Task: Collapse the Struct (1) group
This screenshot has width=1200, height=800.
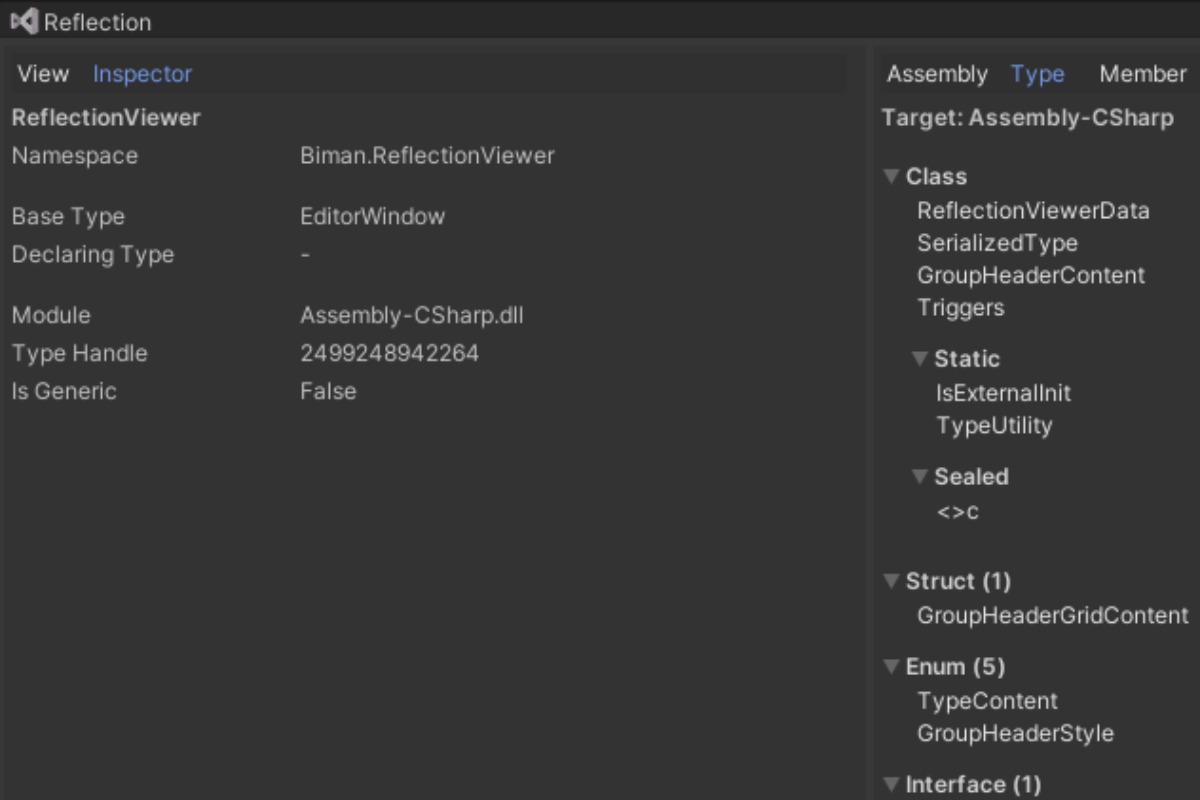Action: pos(892,582)
